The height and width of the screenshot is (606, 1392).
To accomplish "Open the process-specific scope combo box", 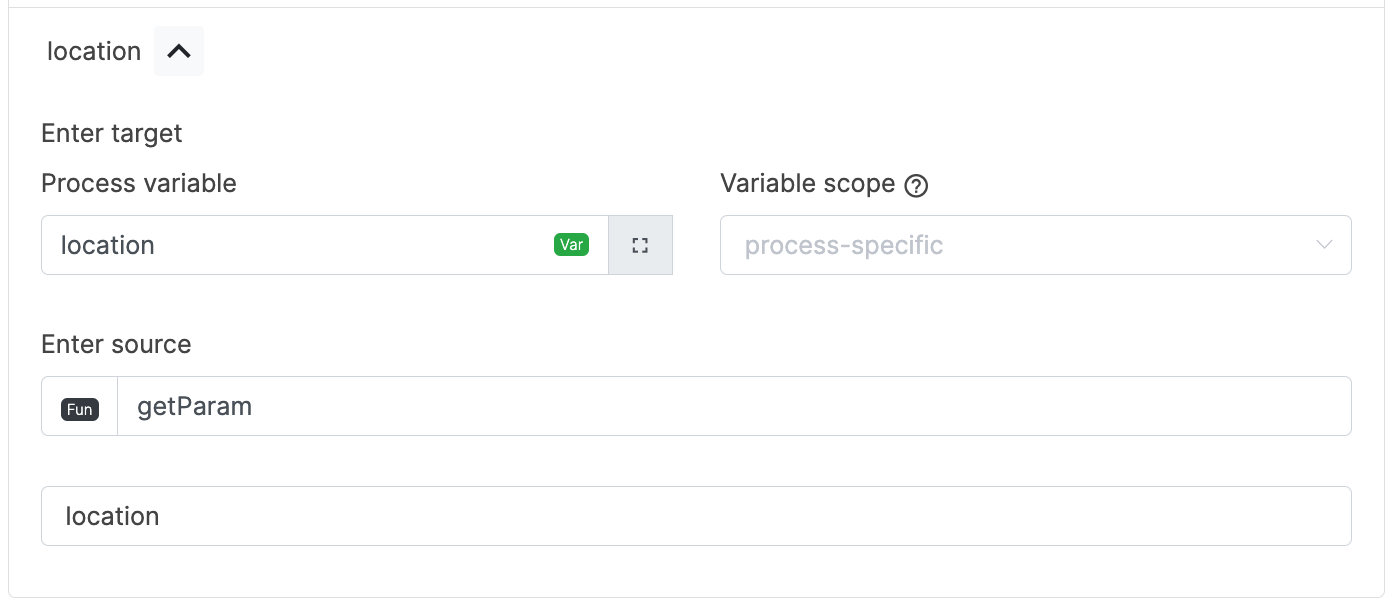I will click(1035, 244).
